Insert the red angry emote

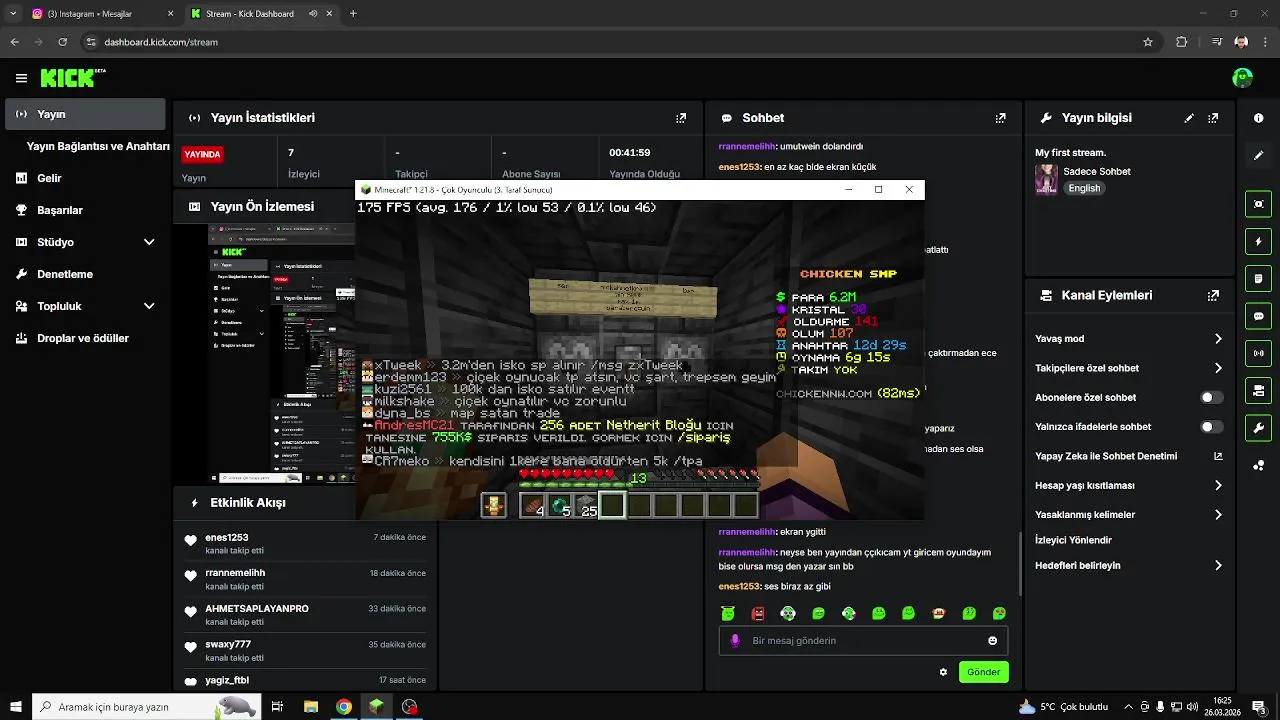(758, 613)
